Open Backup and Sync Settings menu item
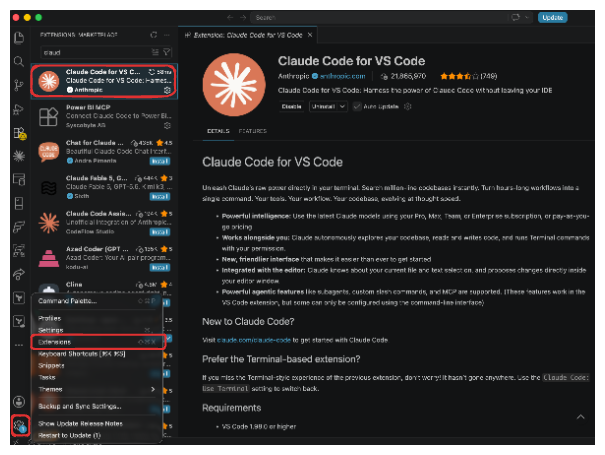This screenshot has width=605, height=455. 97,406
